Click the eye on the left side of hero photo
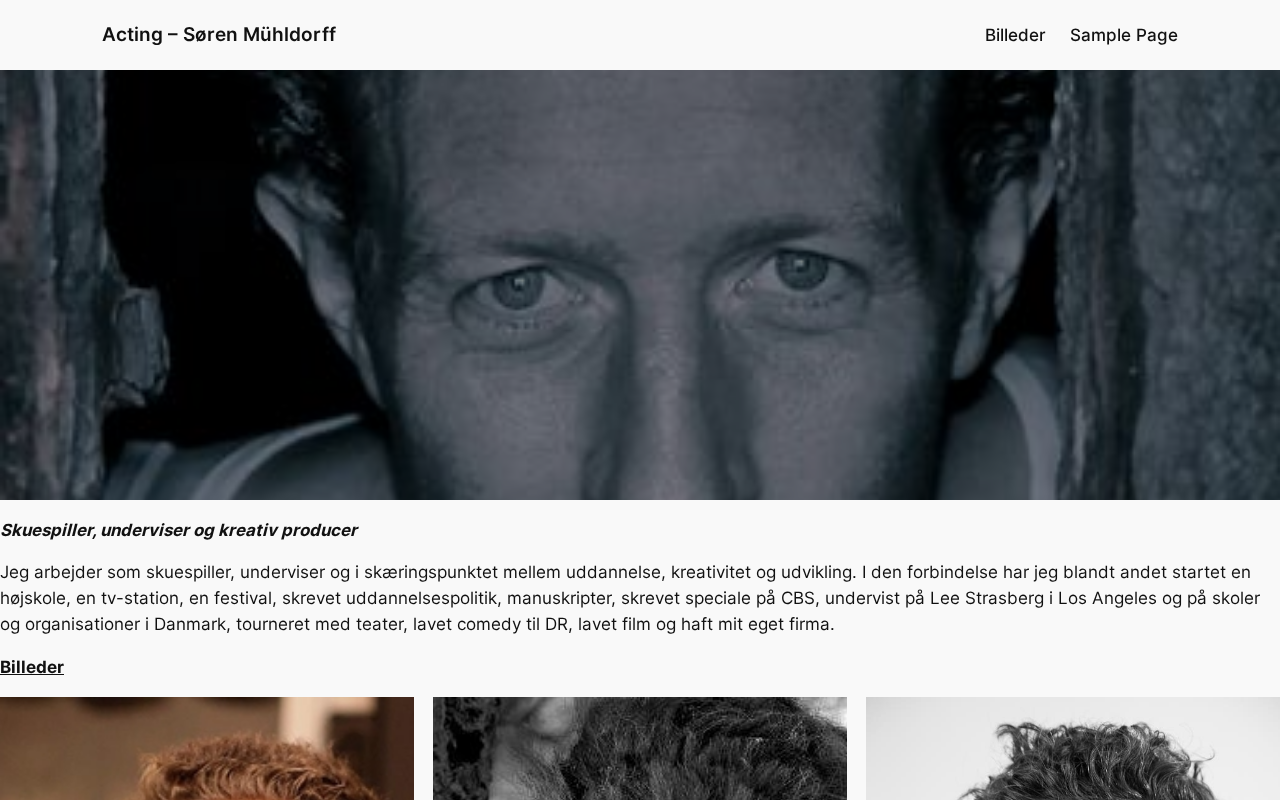The image size is (1280, 800). [517, 290]
